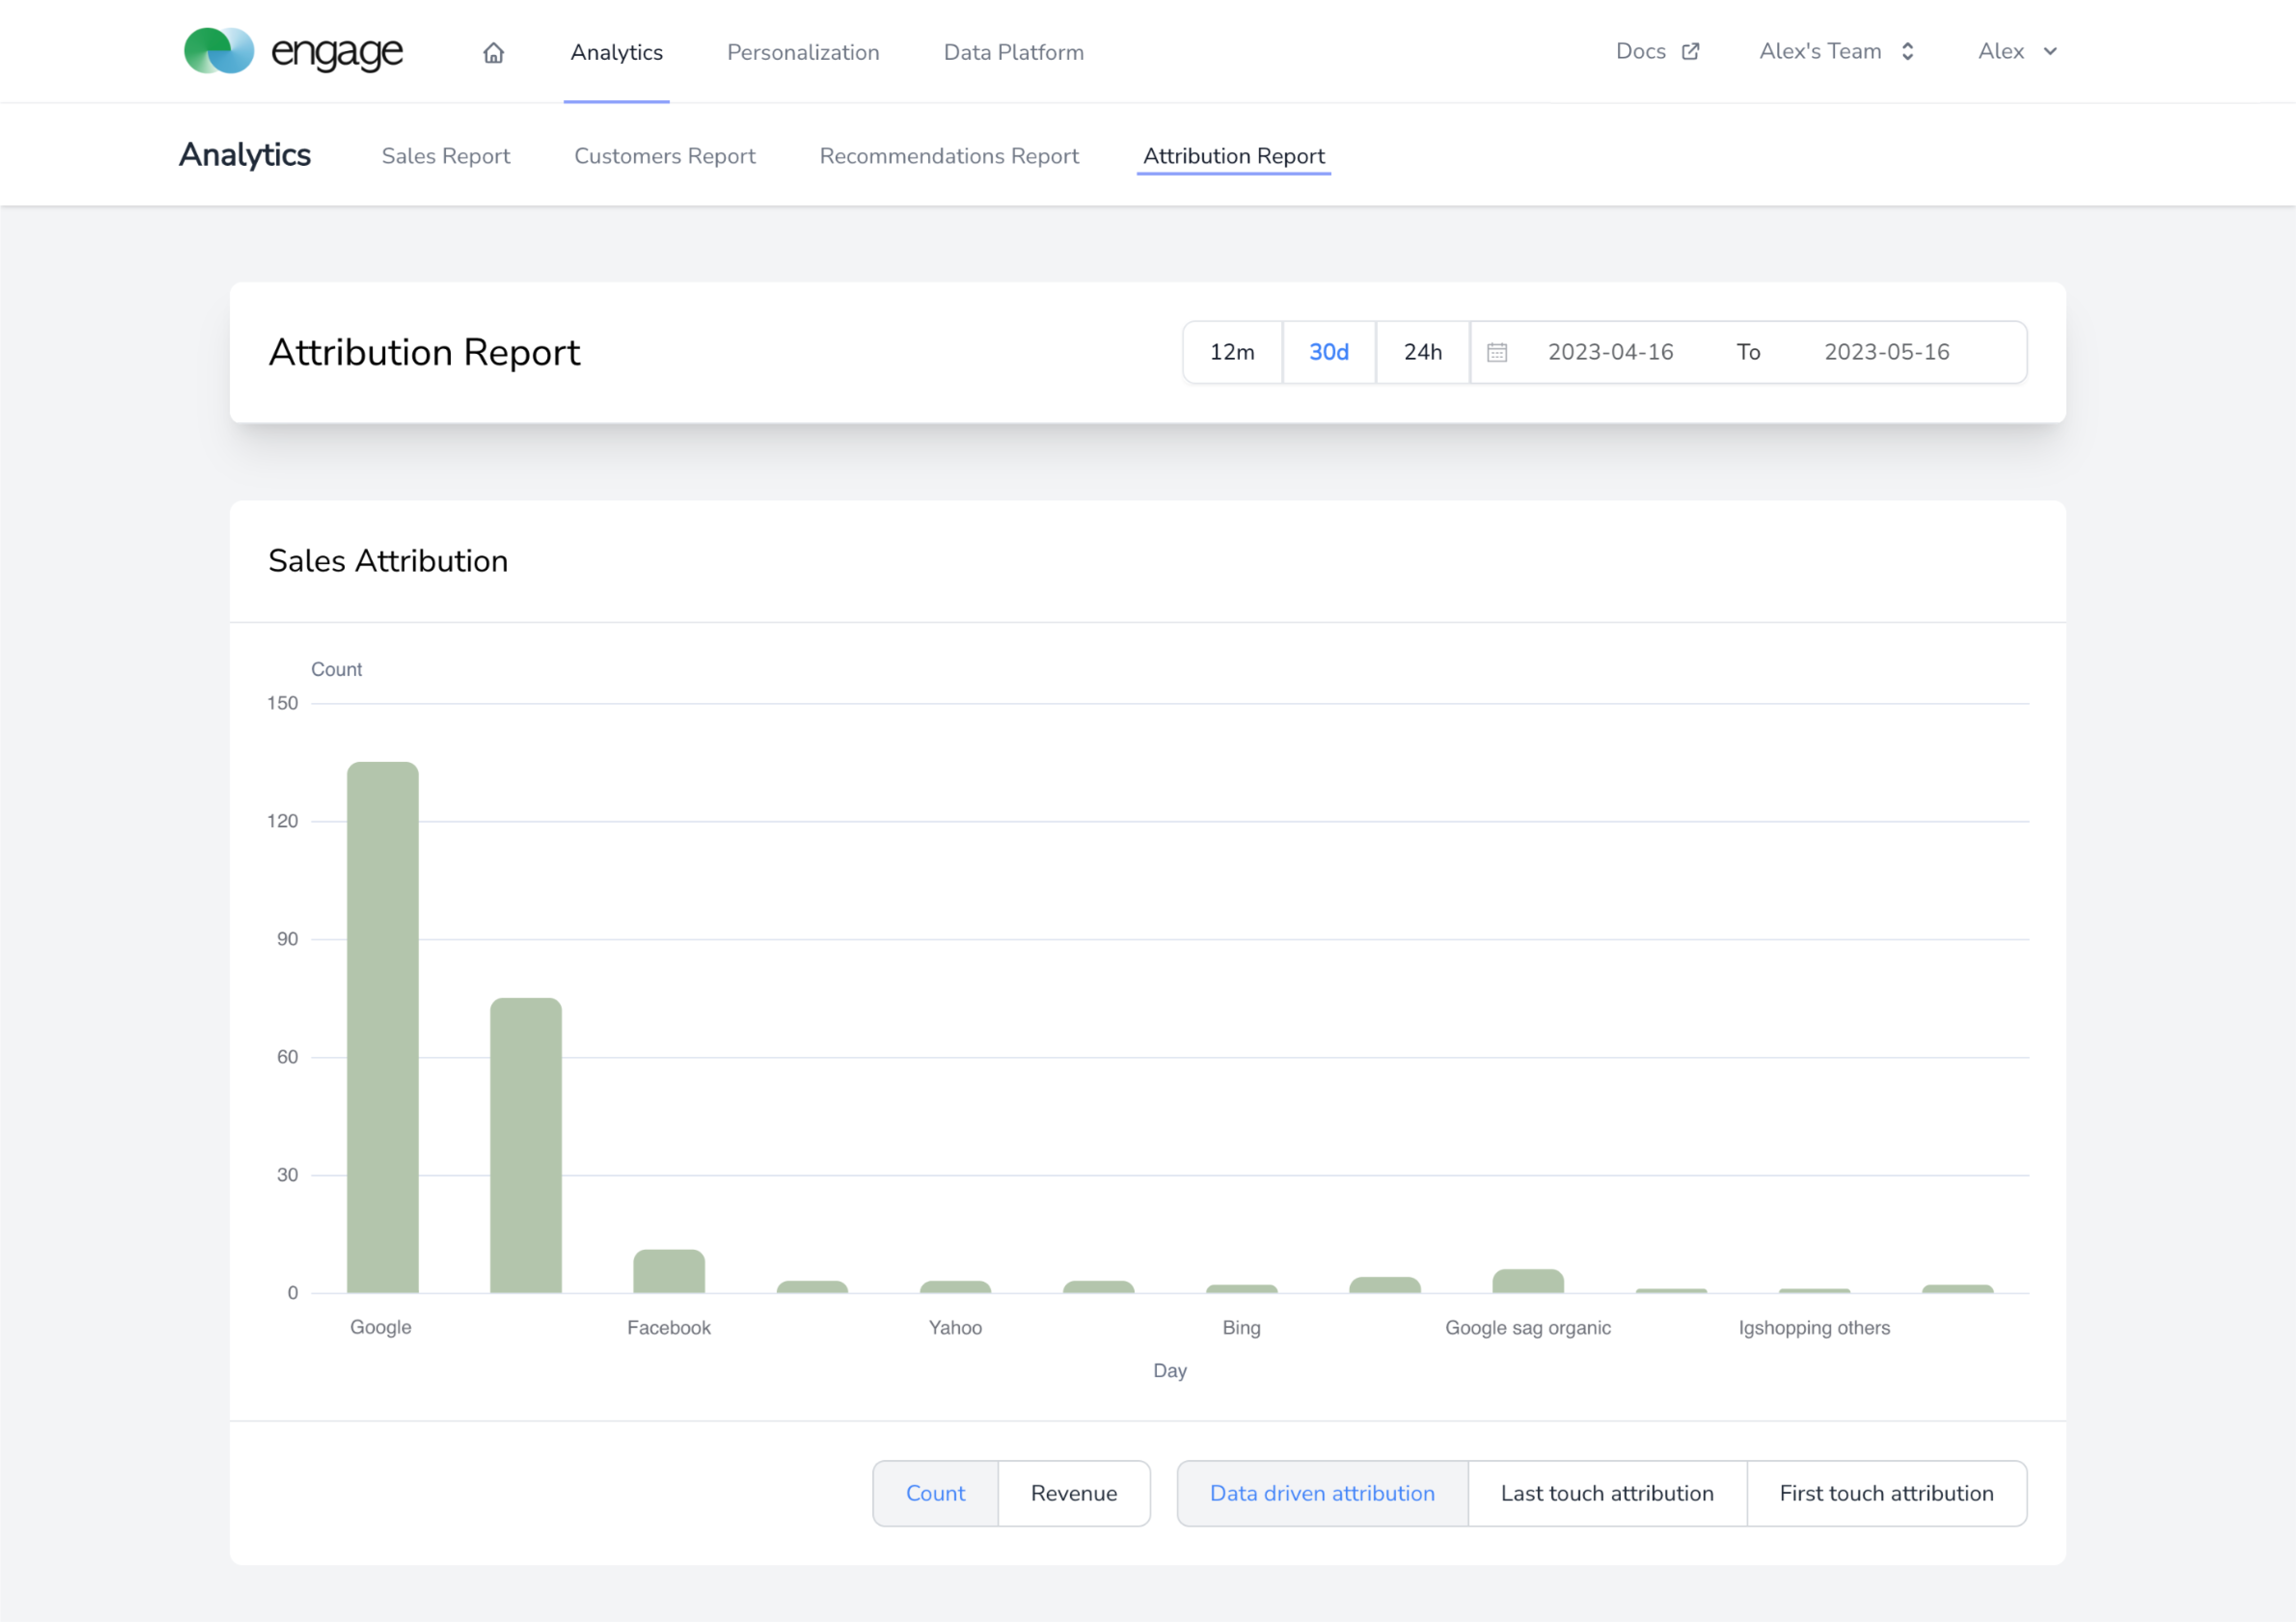This screenshot has height=1622, width=2296.
Task: Expand the Alex user menu
Action: click(2015, 51)
